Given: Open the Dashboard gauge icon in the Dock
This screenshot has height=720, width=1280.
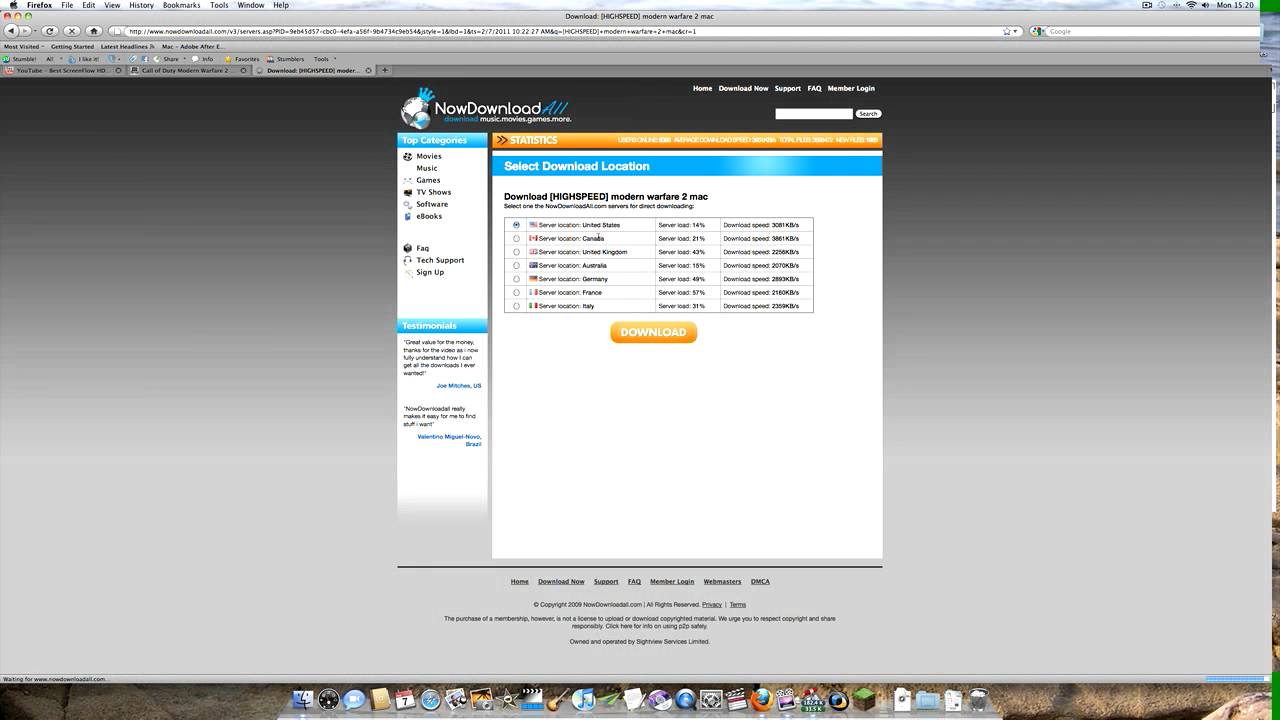Looking at the screenshot, I should click(x=328, y=700).
